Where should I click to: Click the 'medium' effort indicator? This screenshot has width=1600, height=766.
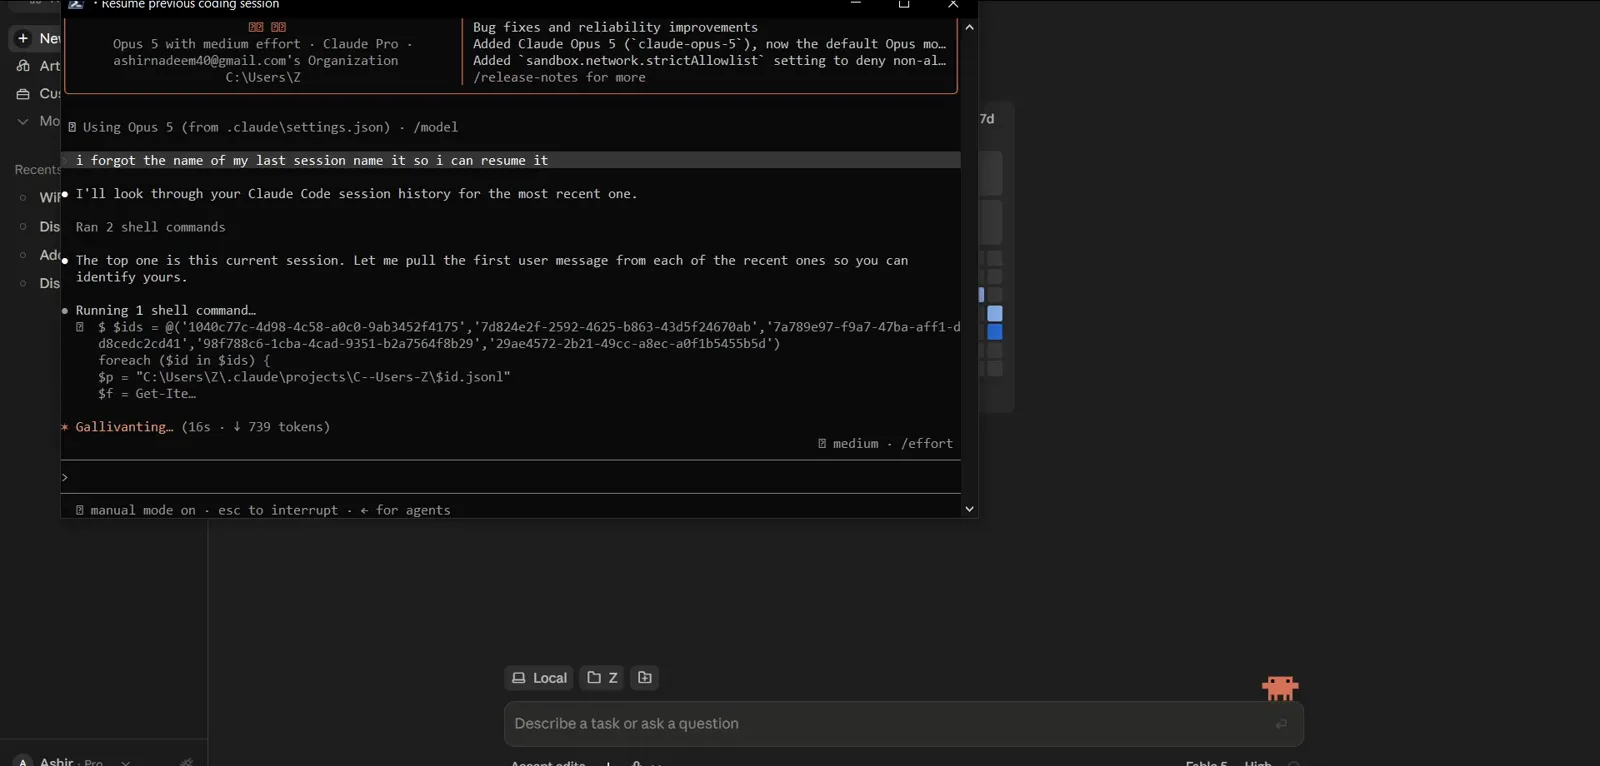point(856,443)
